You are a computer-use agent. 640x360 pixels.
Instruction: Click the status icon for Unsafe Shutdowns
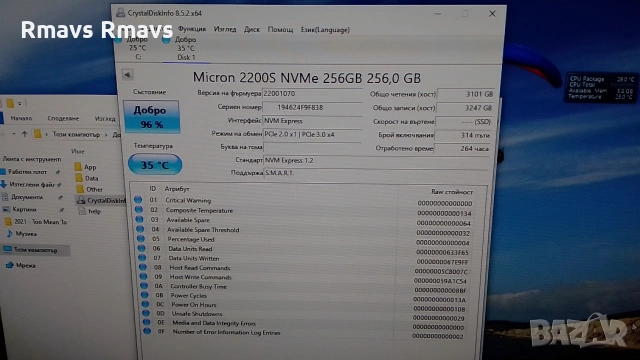coord(146,313)
